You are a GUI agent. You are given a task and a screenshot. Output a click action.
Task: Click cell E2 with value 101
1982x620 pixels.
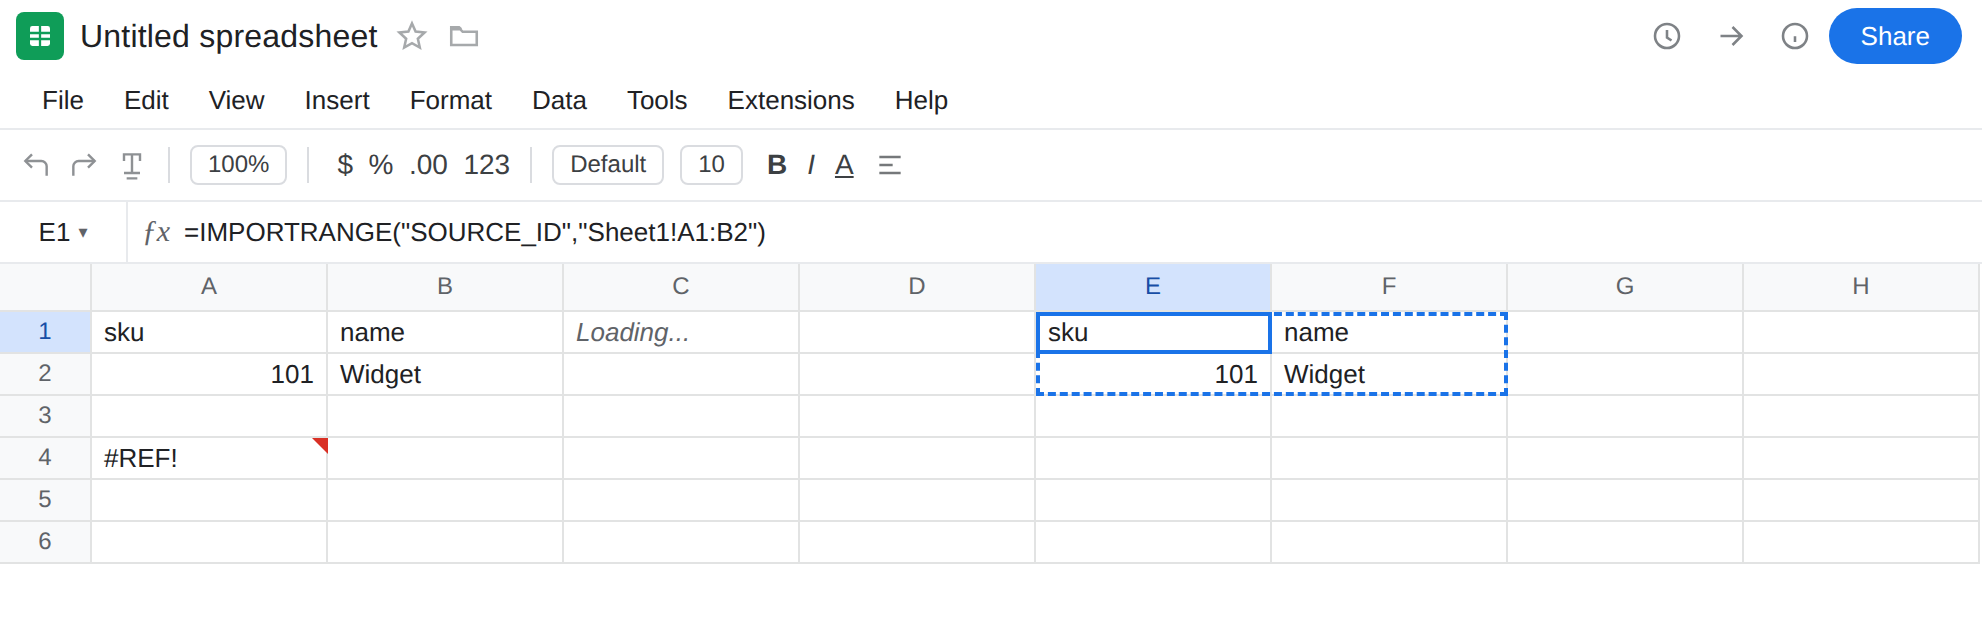coord(1153,374)
